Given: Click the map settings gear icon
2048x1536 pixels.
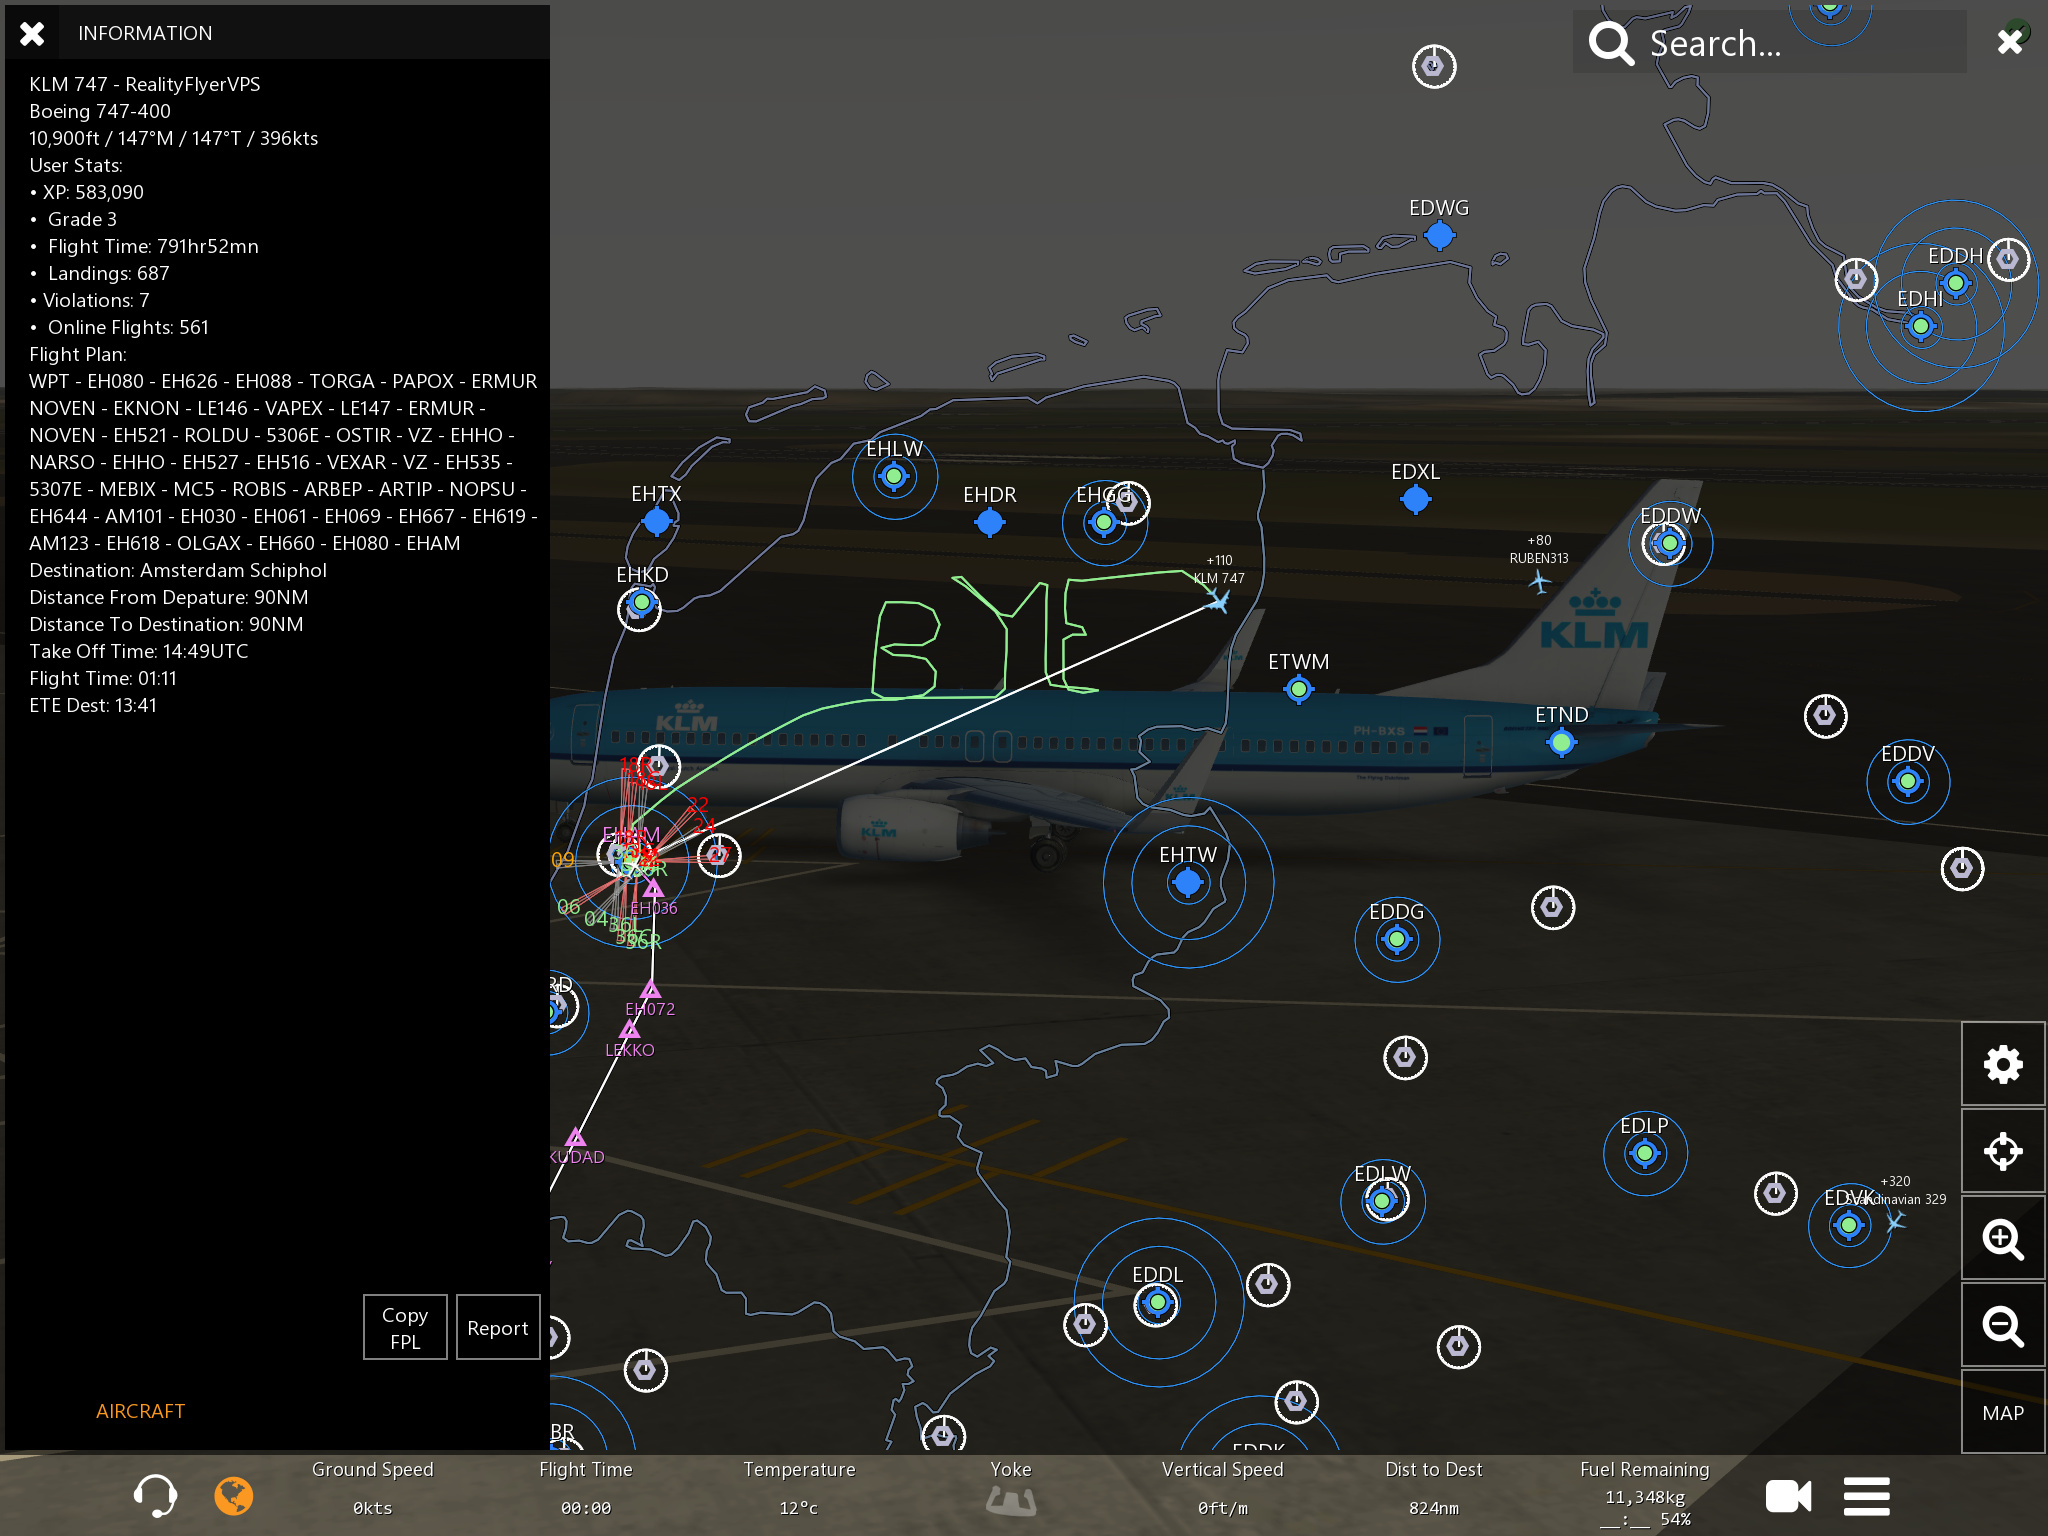Looking at the screenshot, I should click(2003, 1064).
